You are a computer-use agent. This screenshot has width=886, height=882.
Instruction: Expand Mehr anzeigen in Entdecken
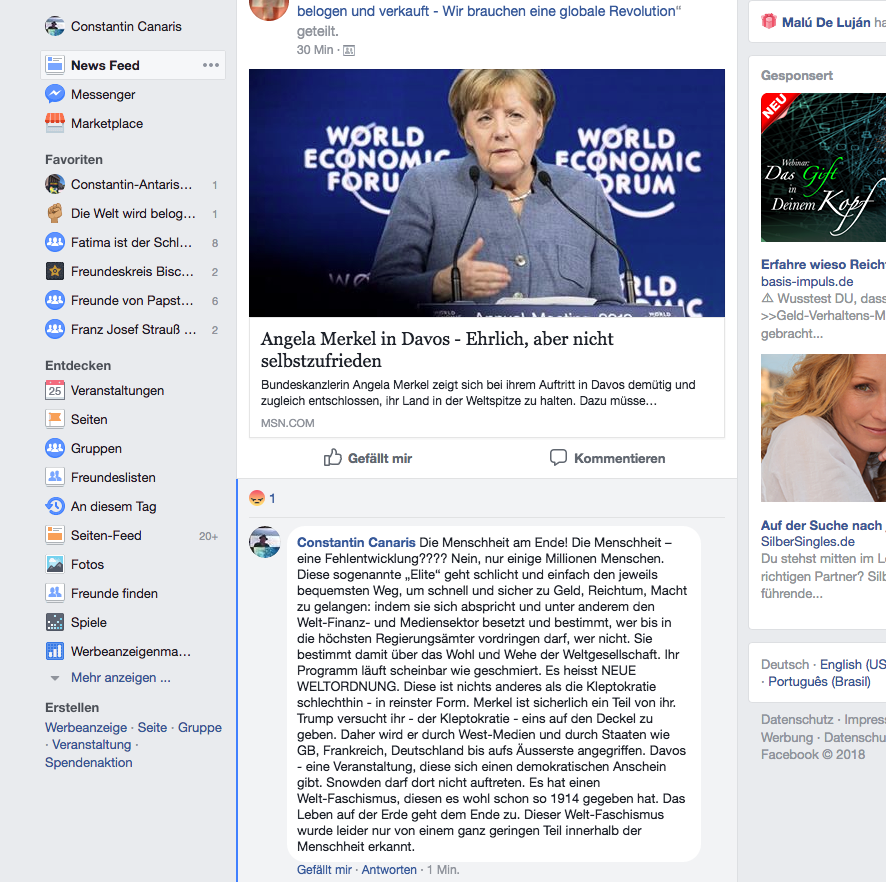coord(120,677)
